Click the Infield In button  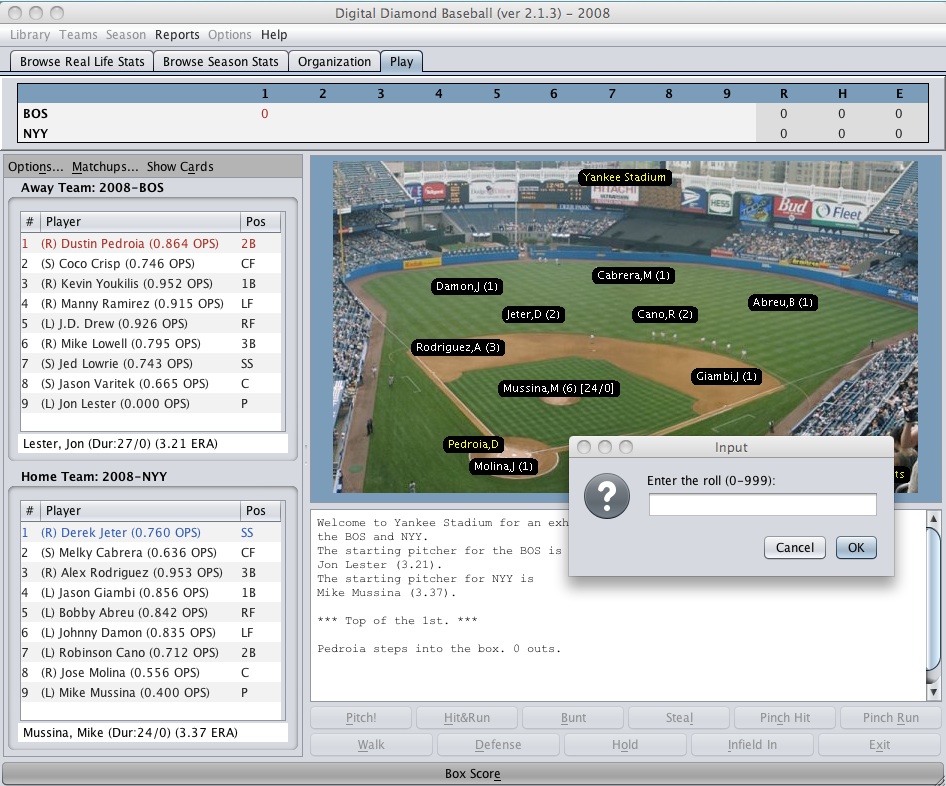752,745
